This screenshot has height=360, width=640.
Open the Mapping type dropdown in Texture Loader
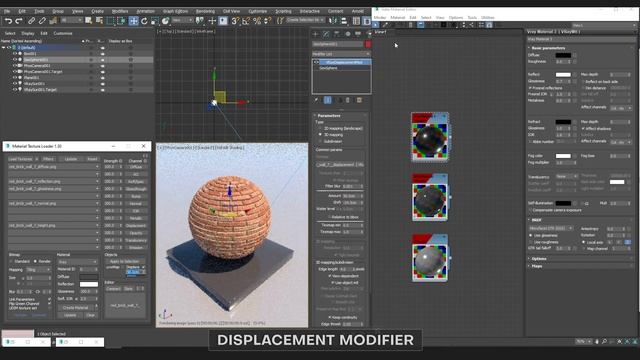pyautogui.click(x=38, y=270)
